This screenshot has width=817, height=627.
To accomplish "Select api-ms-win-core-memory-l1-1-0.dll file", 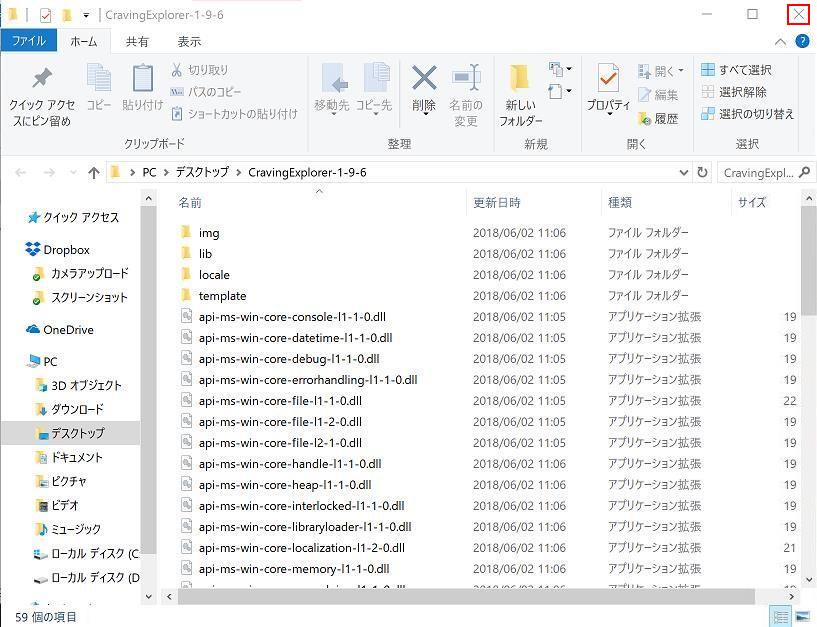I will (x=293, y=569).
